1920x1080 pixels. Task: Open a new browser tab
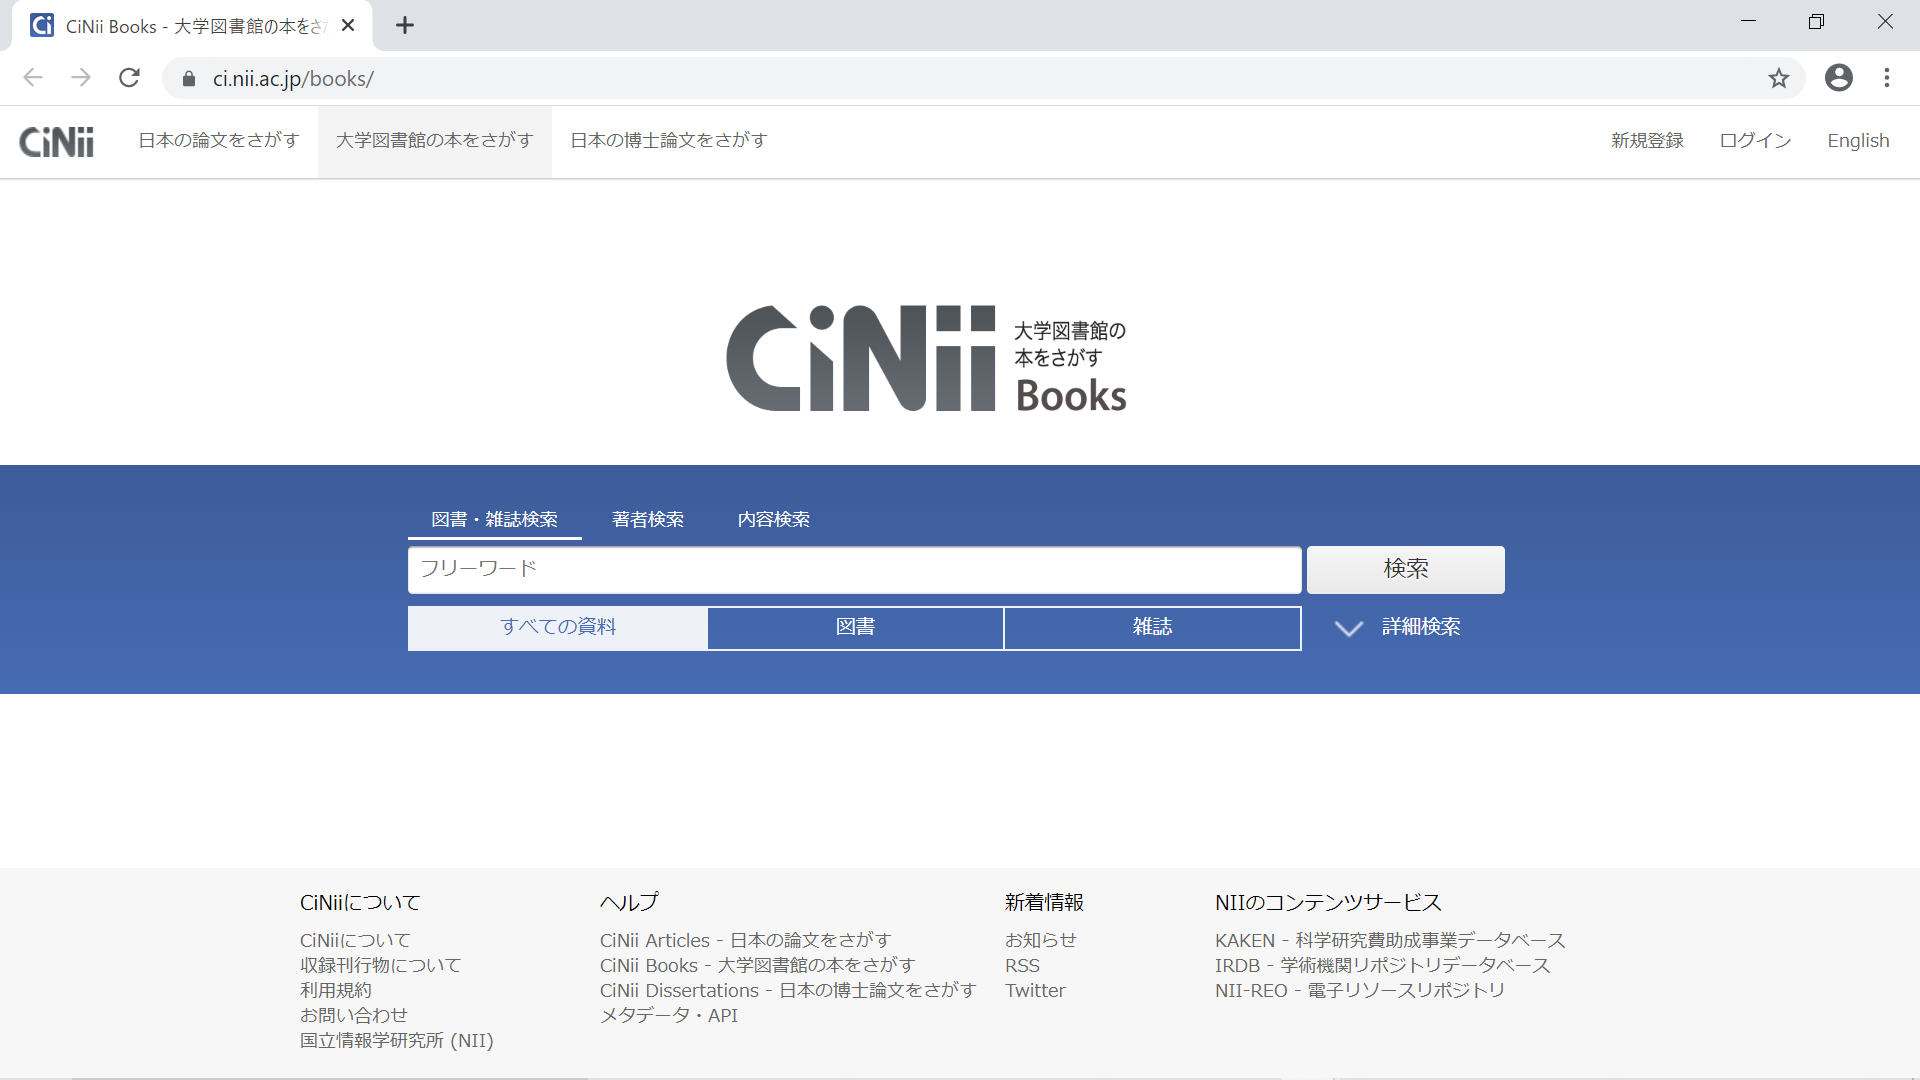405,25
